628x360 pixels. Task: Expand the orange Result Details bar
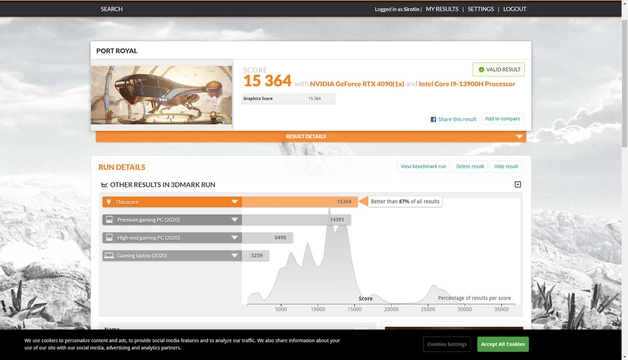[x=311, y=137]
